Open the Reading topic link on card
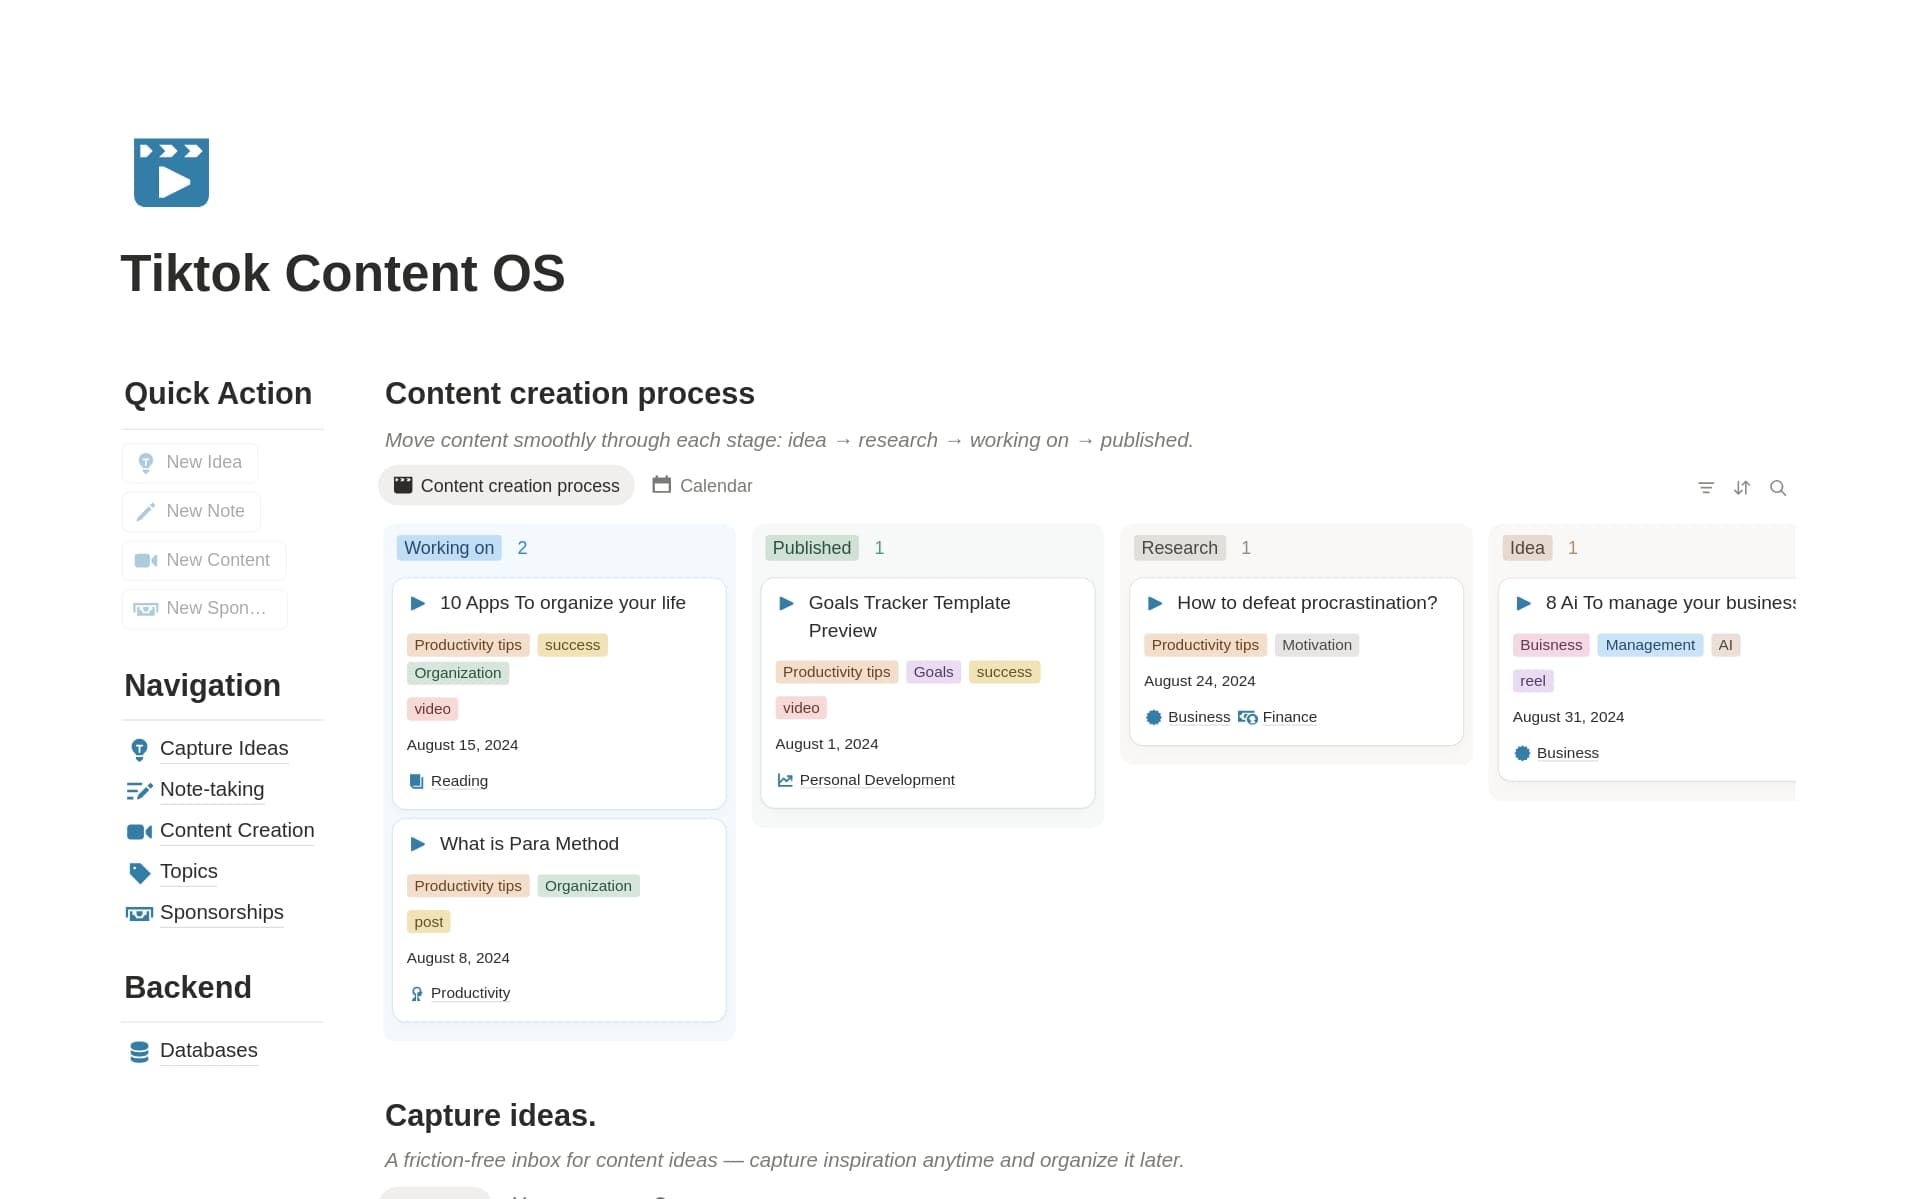Screen dimensions: 1920x1199 pos(459,781)
